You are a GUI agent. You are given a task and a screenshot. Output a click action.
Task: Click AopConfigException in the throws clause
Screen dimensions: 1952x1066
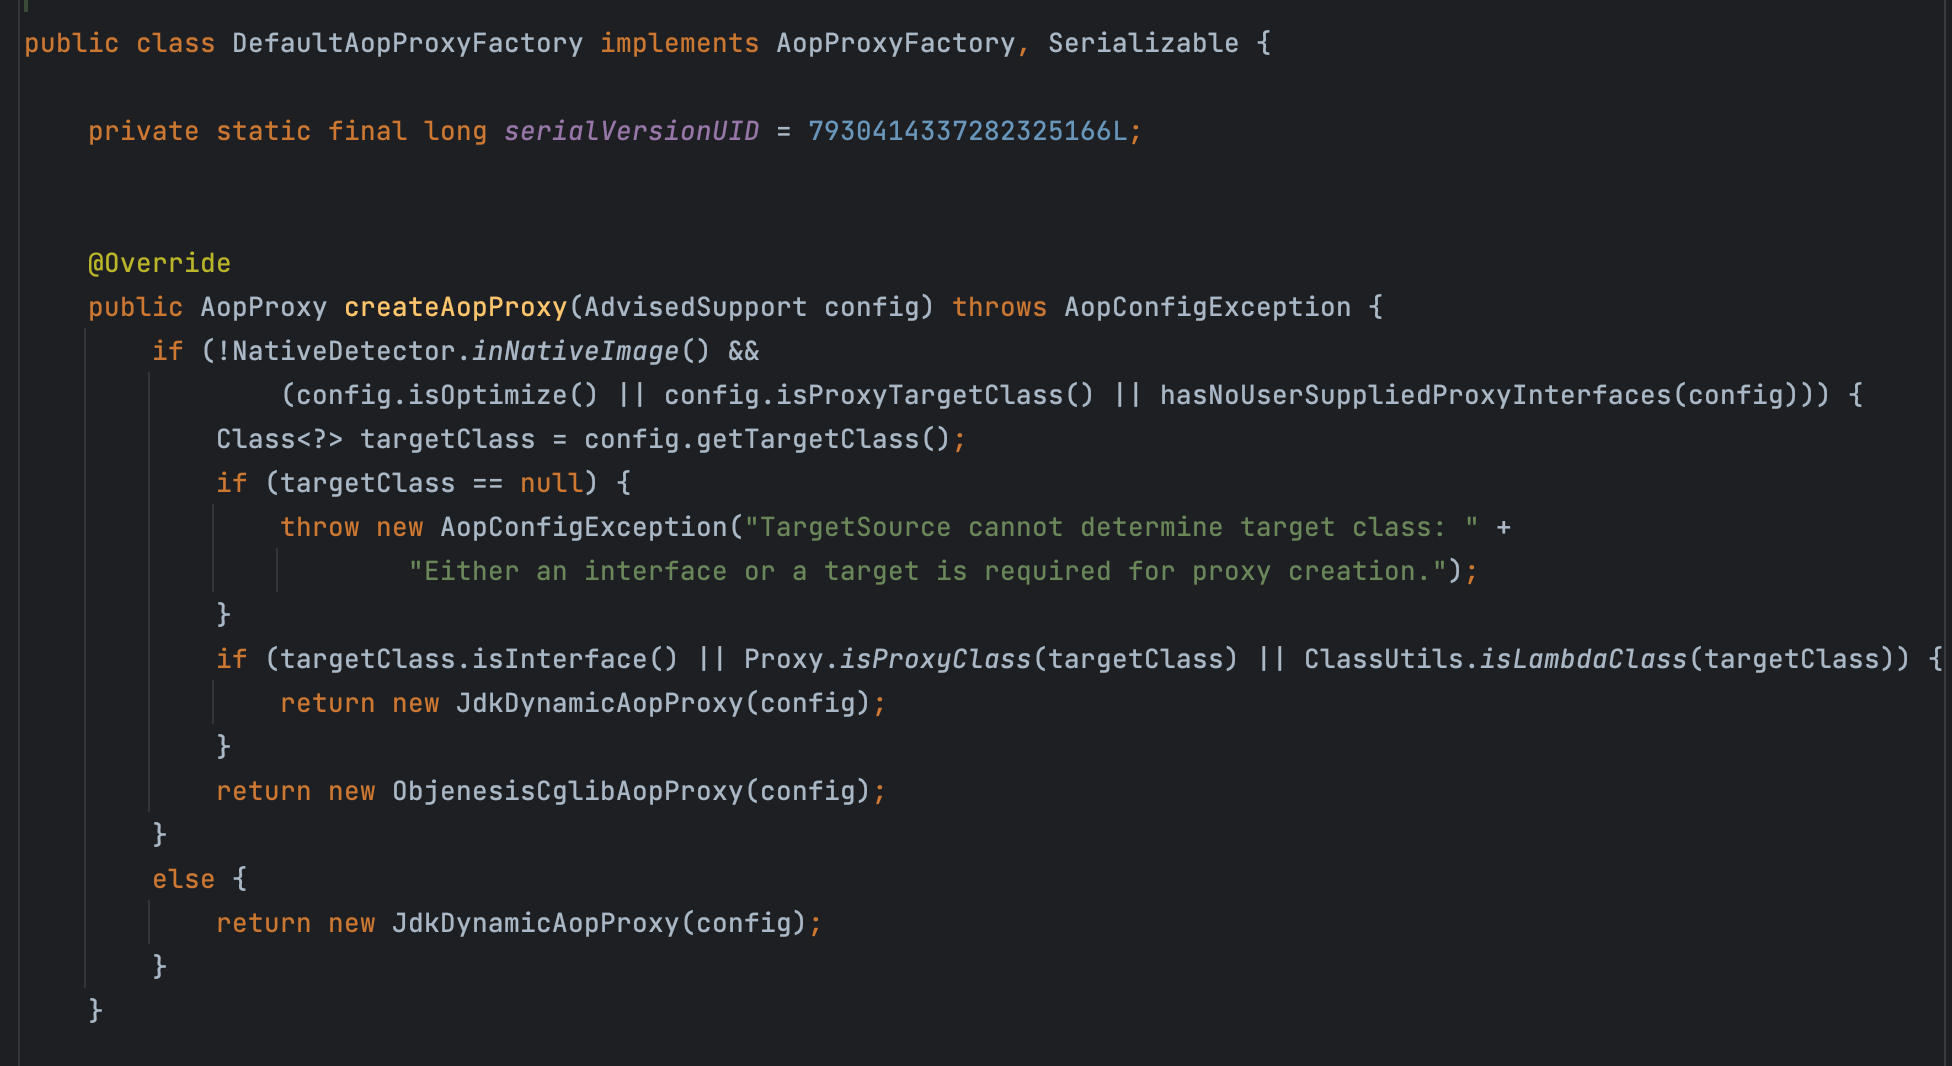click(1207, 307)
